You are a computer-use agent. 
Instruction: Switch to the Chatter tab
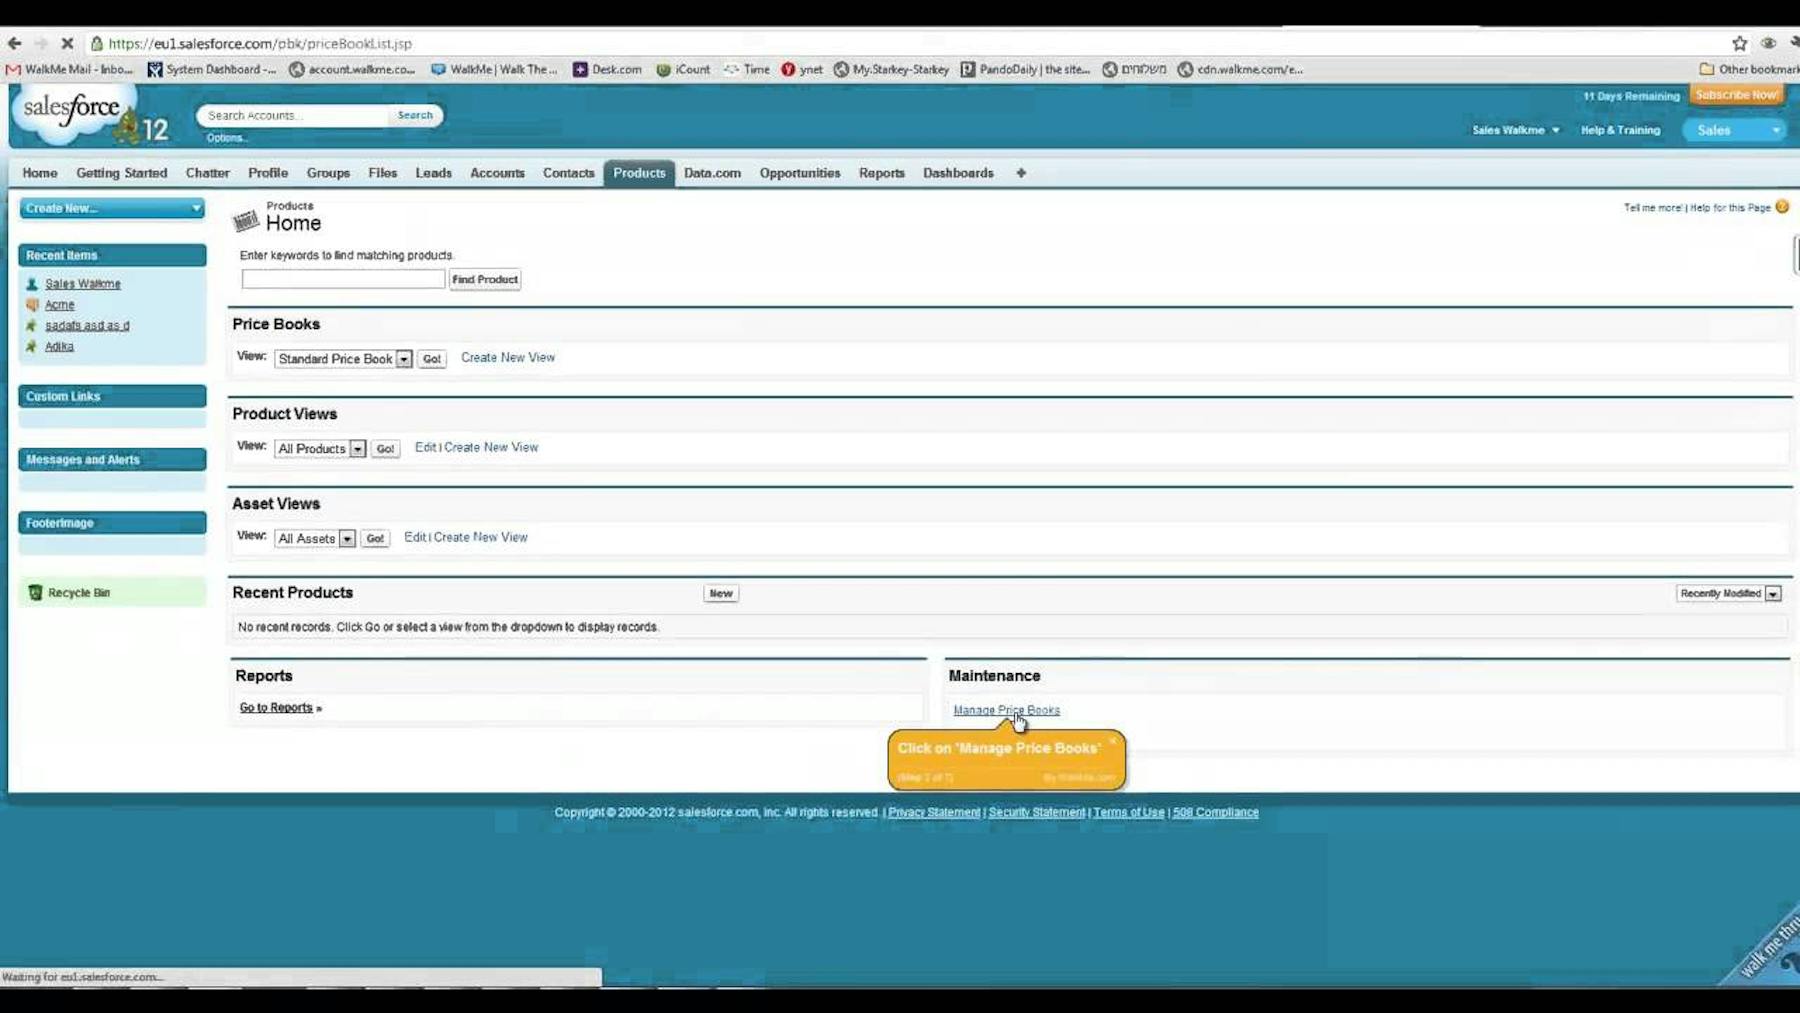click(x=208, y=173)
